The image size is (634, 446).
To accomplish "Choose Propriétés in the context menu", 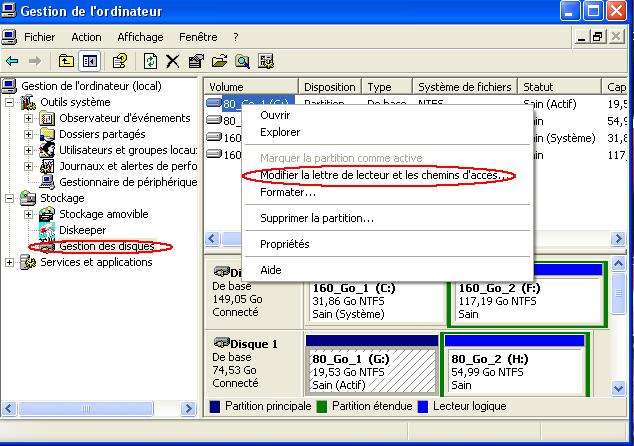I will coord(387,244).
